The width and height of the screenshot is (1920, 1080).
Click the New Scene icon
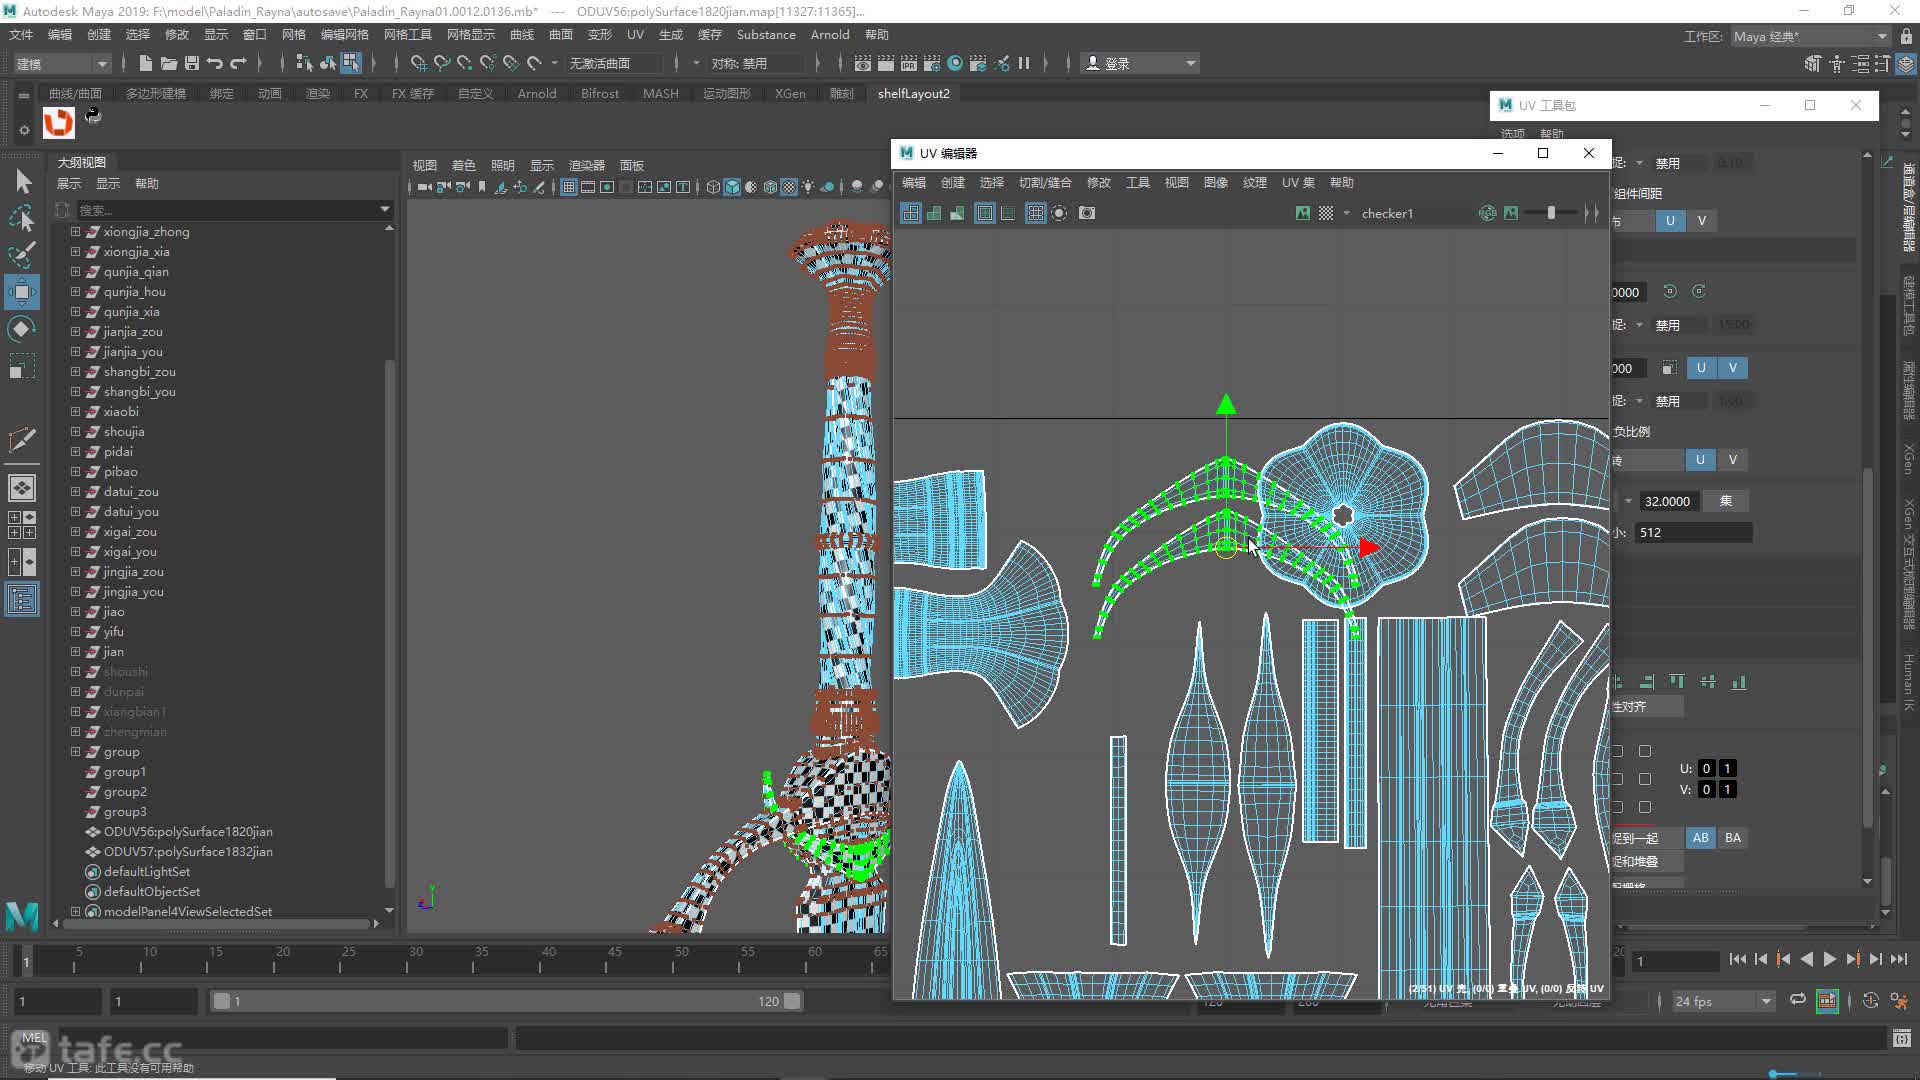(x=145, y=63)
